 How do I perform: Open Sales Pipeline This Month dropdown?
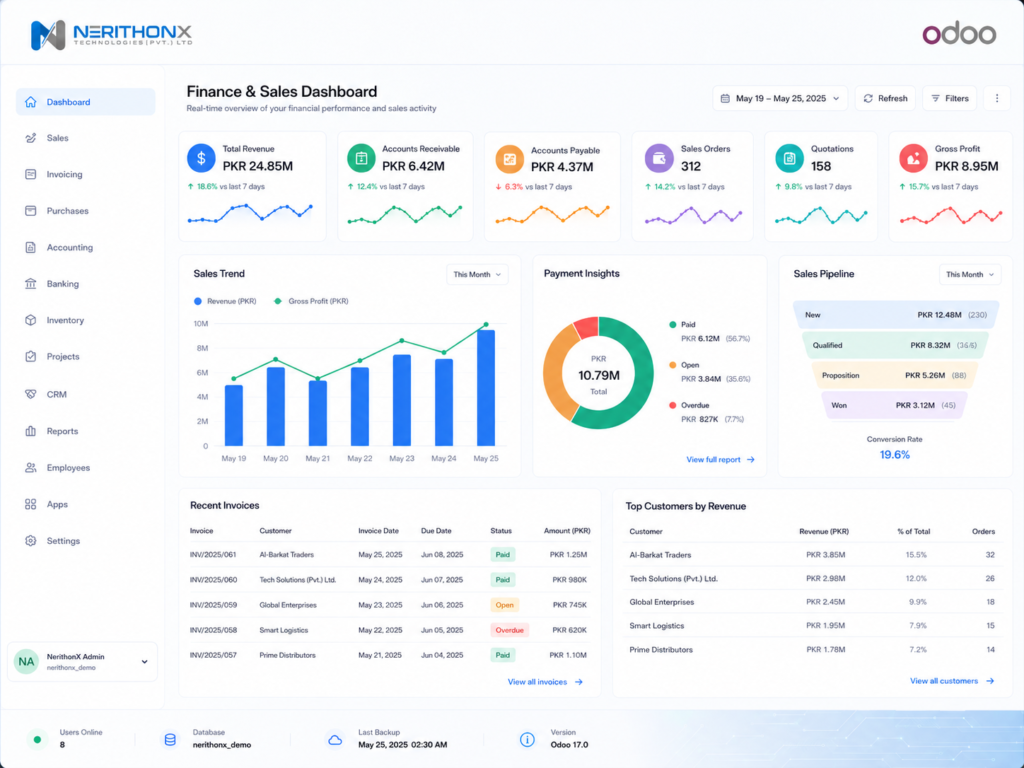pyautogui.click(x=969, y=274)
